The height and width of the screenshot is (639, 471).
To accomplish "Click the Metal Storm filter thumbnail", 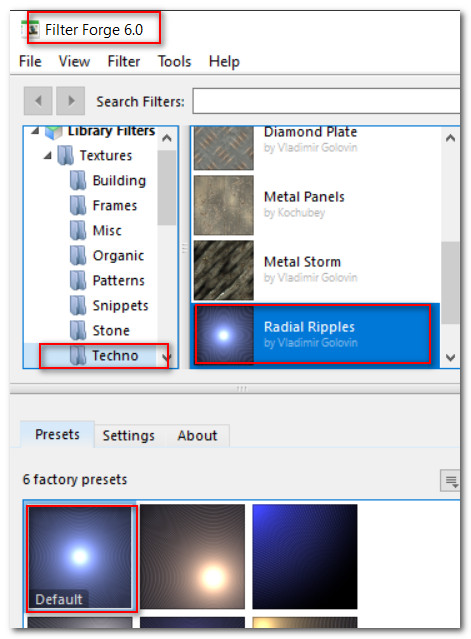I will click(223, 270).
